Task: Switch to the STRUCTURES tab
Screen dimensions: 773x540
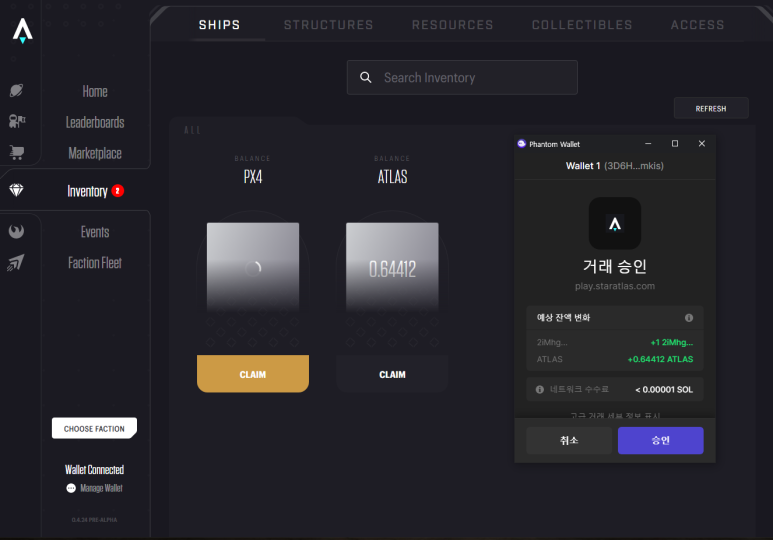Action: [328, 25]
